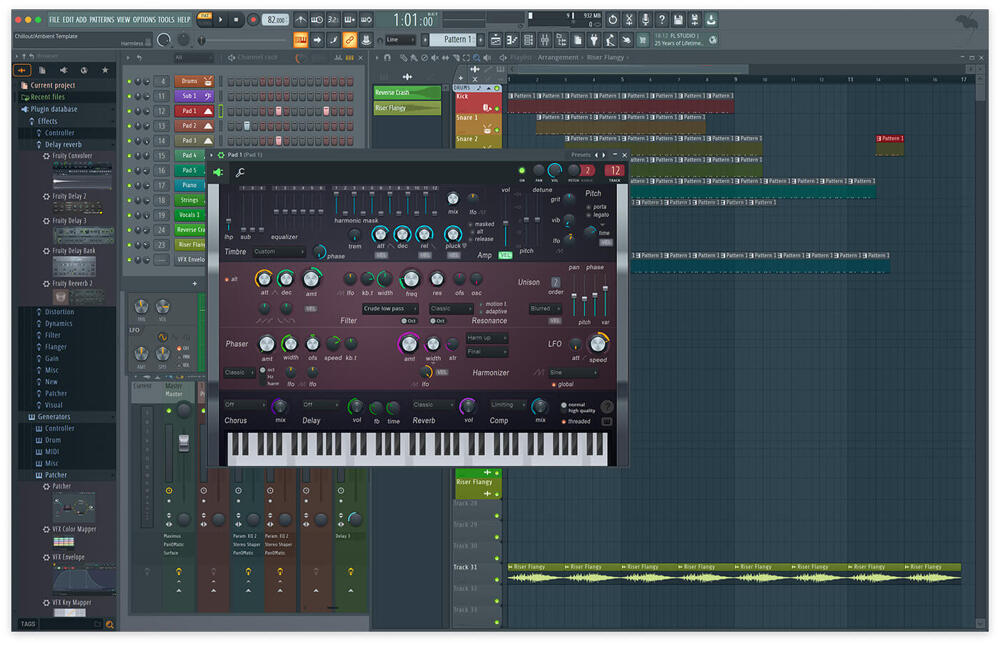The height and width of the screenshot is (645, 1000).
Task: Click the microphone icon in top toolbar
Action: pyautogui.click(x=645, y=19)
